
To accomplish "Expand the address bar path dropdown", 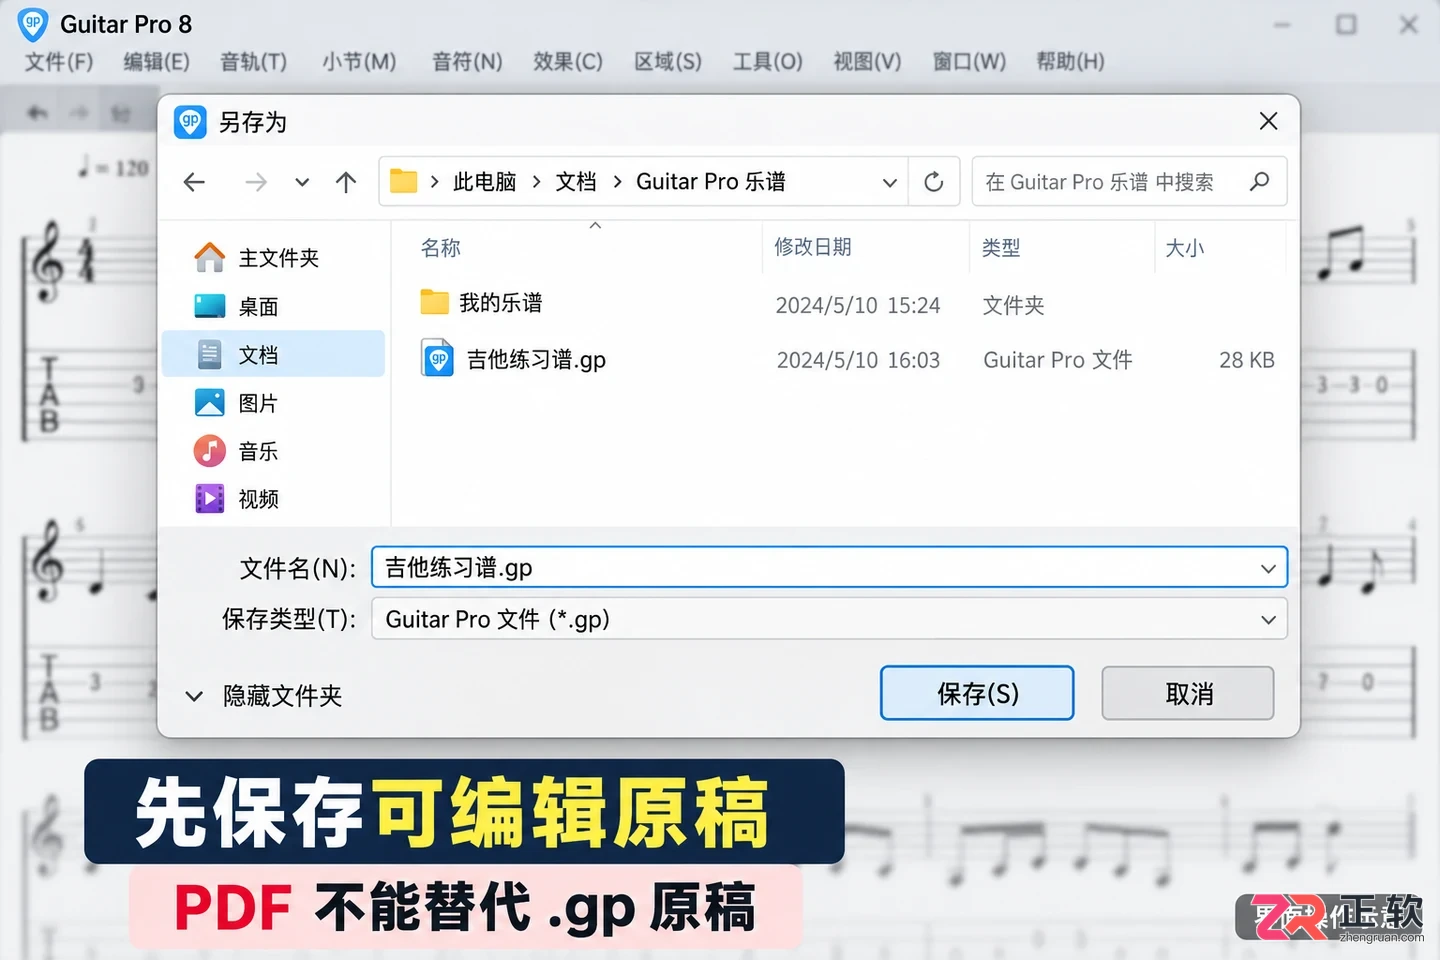I will [889, 182].
